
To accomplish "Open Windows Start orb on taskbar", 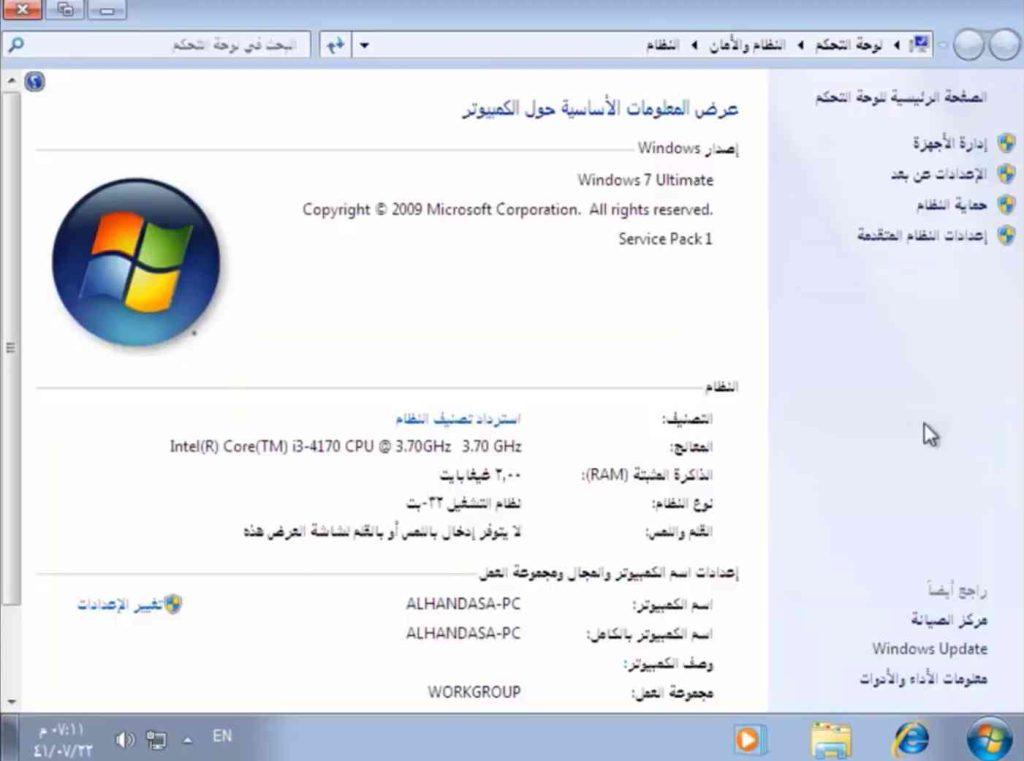I will (x=989, y=739).
